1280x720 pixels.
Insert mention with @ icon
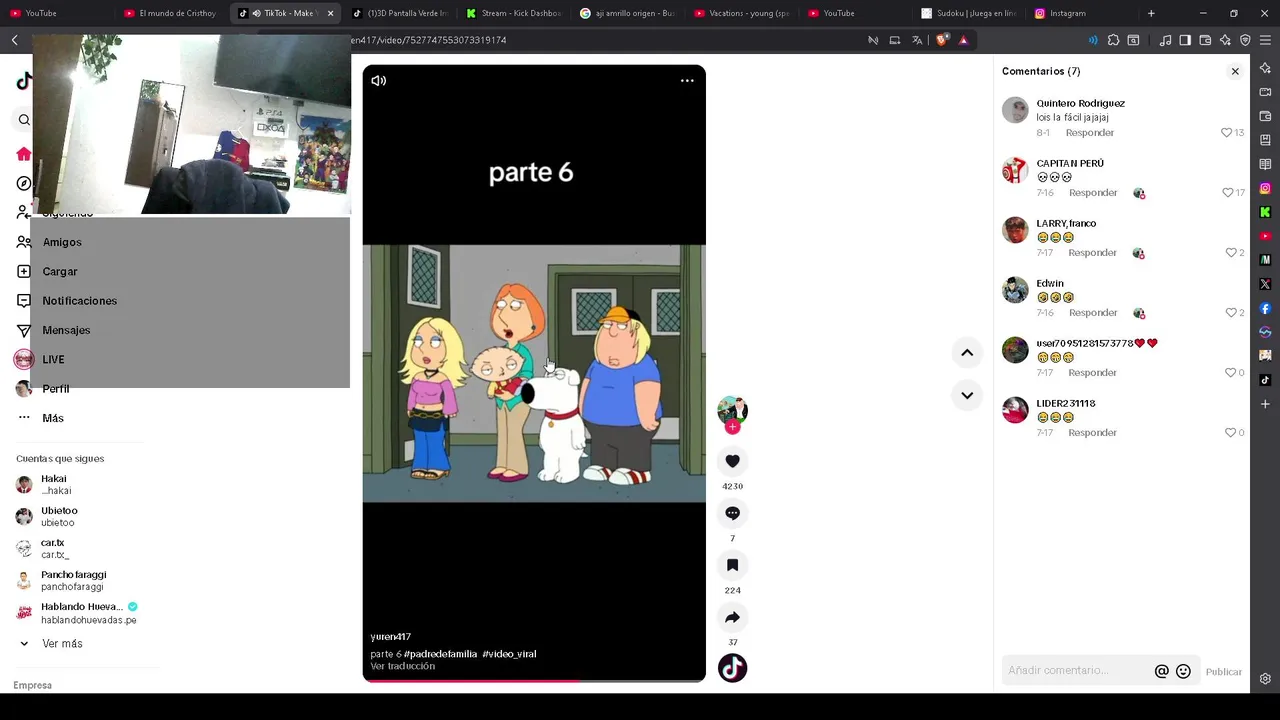pos(1161,671)
